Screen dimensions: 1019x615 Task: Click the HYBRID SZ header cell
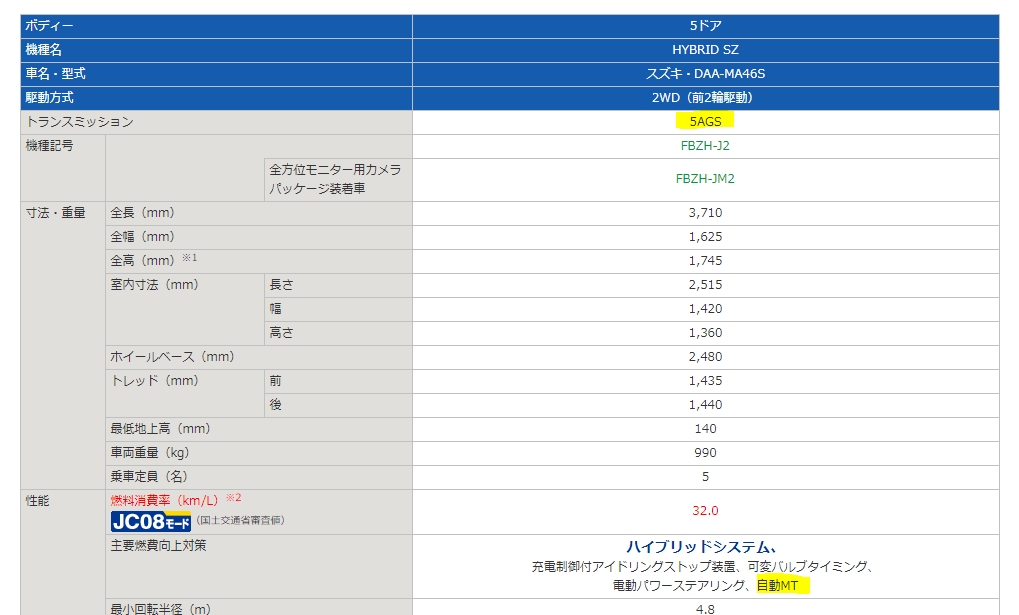click(x=705, y=50)
